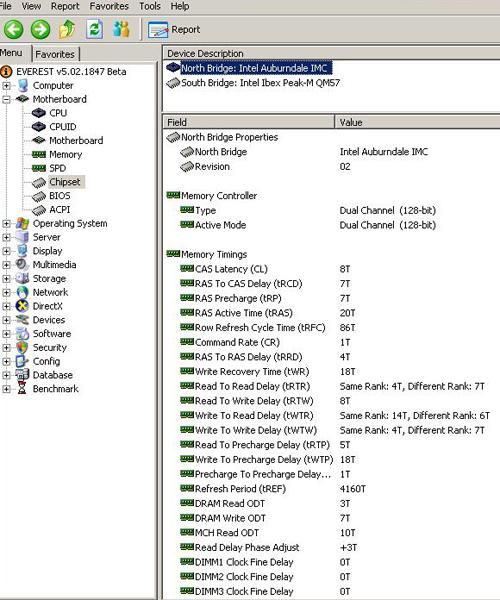Expand the Database tree node
The image size is (500, 600).
pos(7,375)
